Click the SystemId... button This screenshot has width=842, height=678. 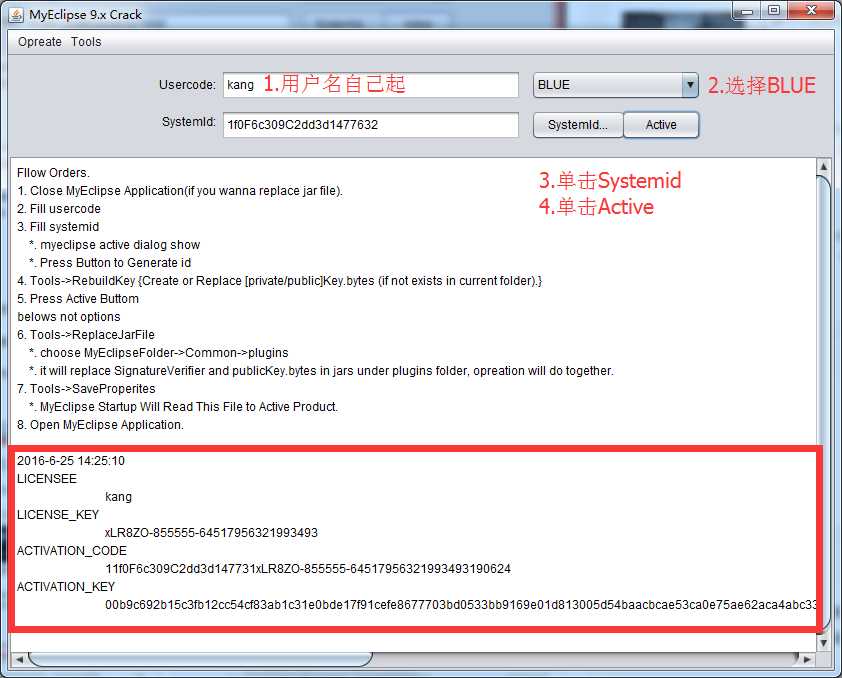pos(578,125)
